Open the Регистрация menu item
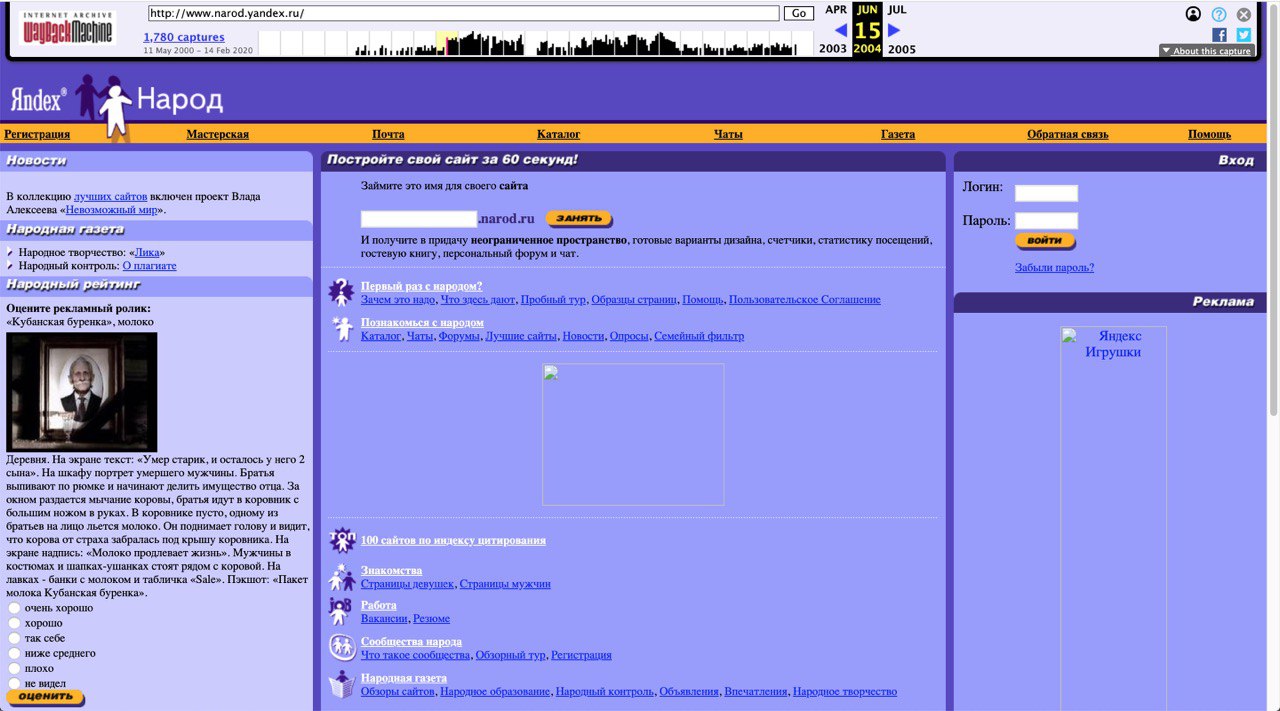Screen dimensions: 1280x711 [37, 134]
